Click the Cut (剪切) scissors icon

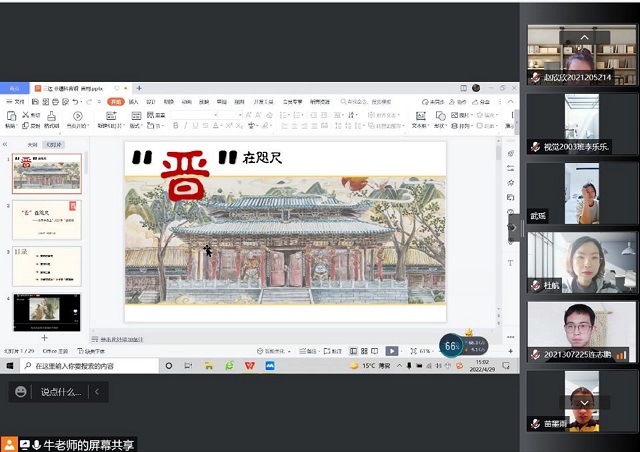coord(26,115)
